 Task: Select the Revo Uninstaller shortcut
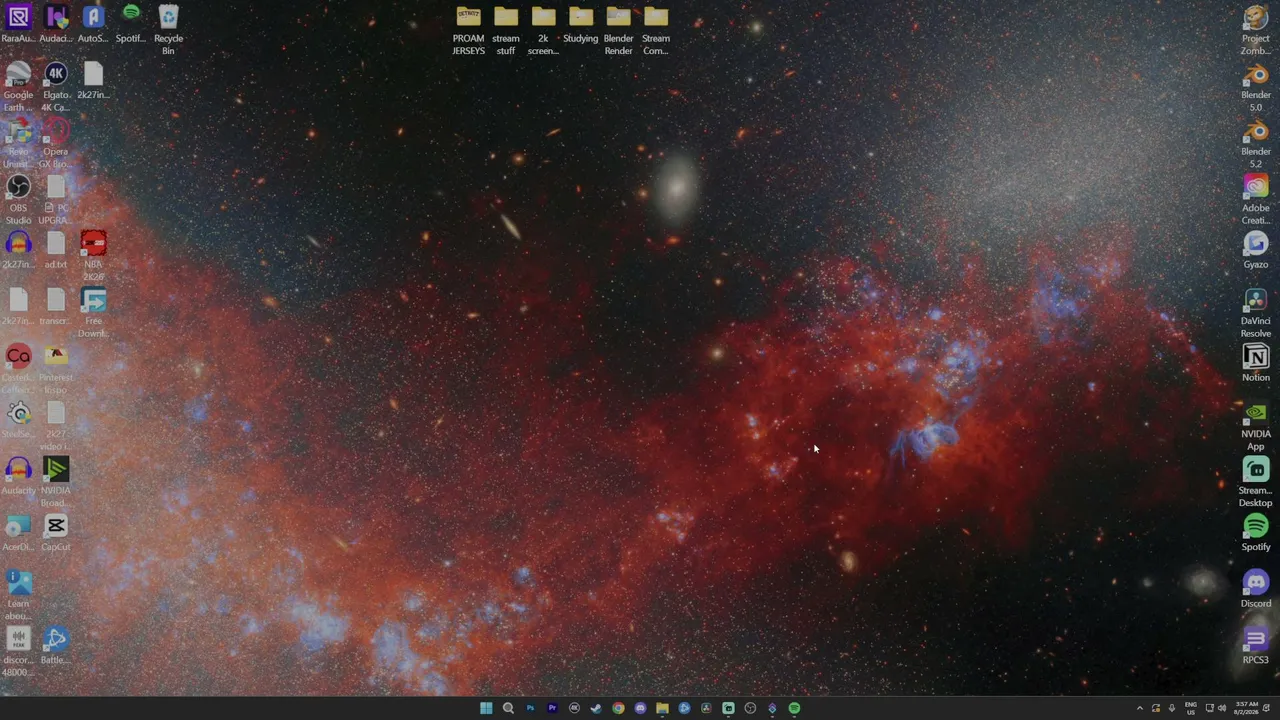pos(18,144)
